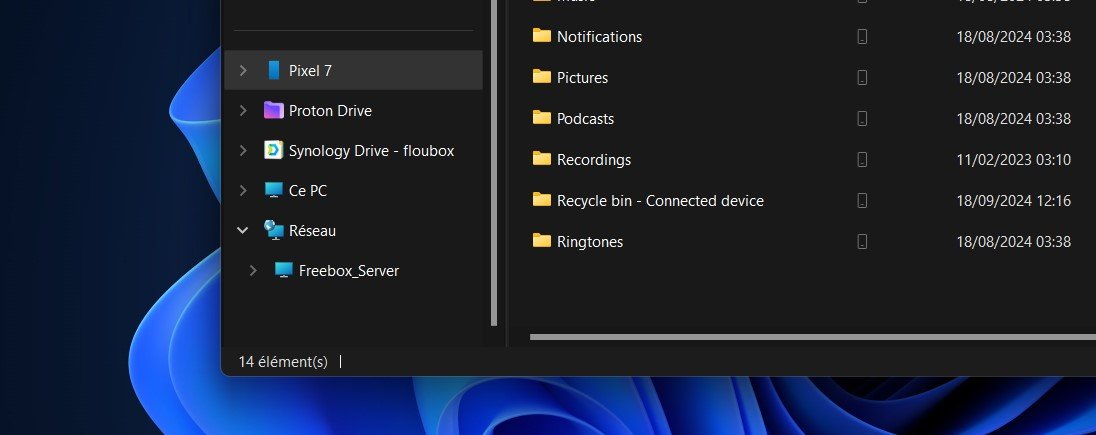This screenshot has width=1096, height=435.
Task: Collapse the Réseau tree node
Action: 243,230
